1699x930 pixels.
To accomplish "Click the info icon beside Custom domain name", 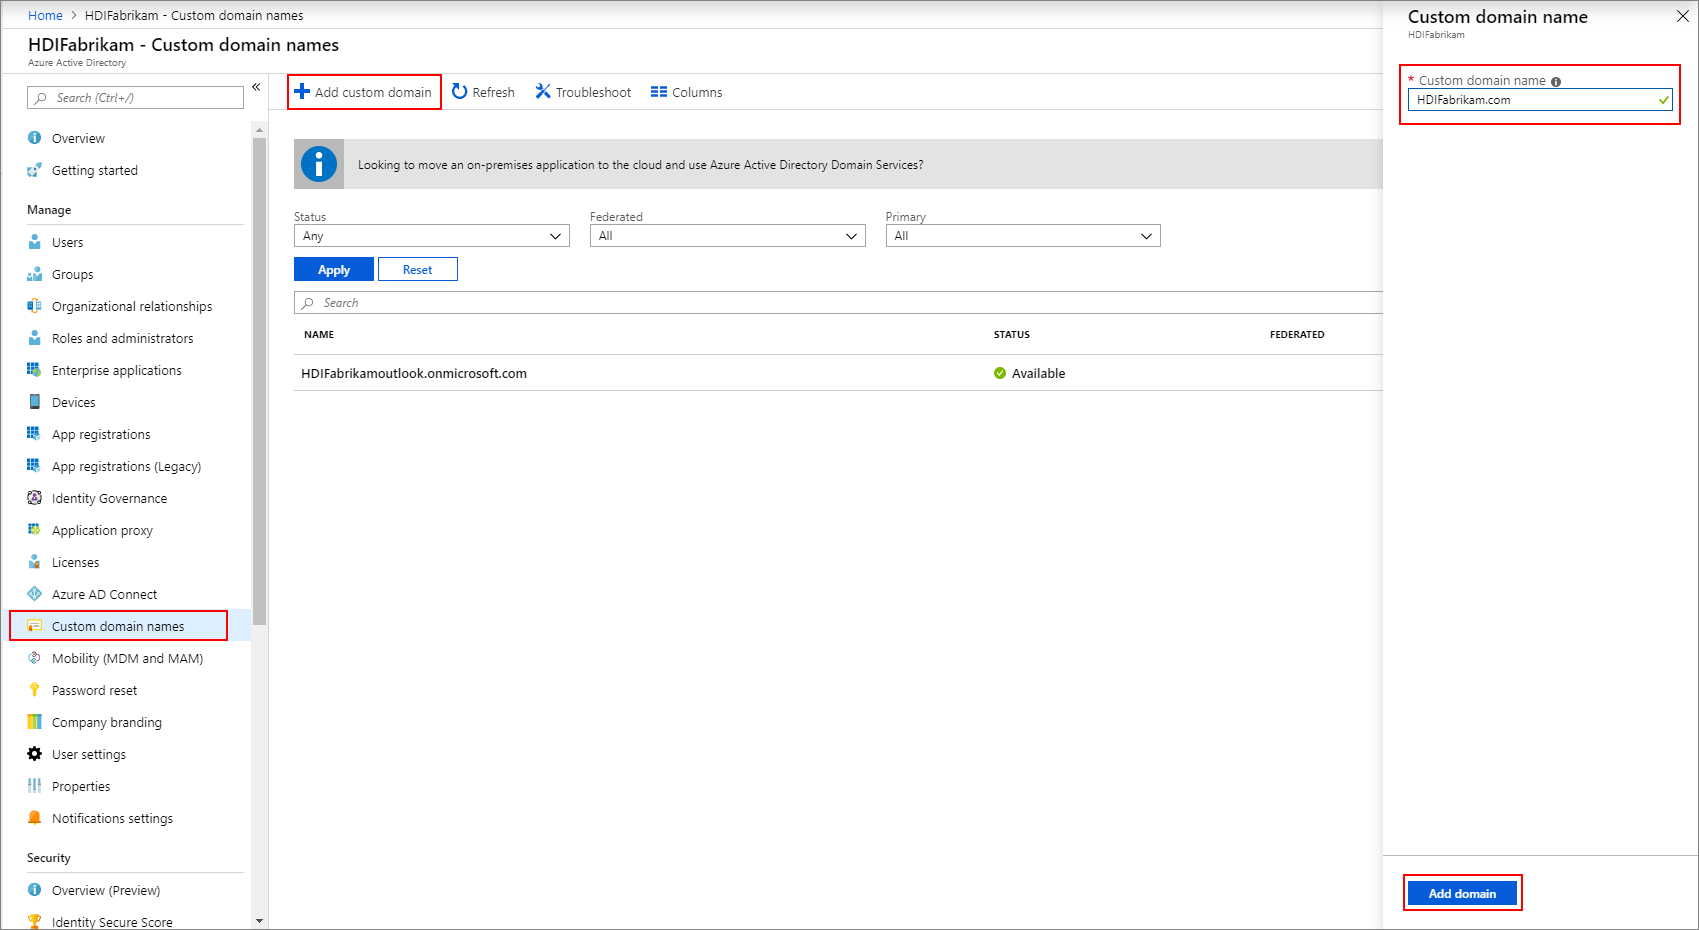I will 1556,80.
